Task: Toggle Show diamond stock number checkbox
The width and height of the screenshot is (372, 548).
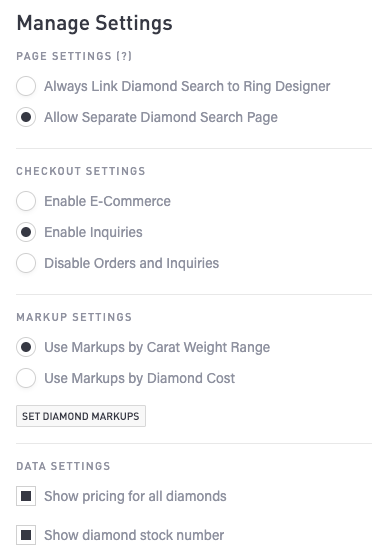Action: (26, 535)
